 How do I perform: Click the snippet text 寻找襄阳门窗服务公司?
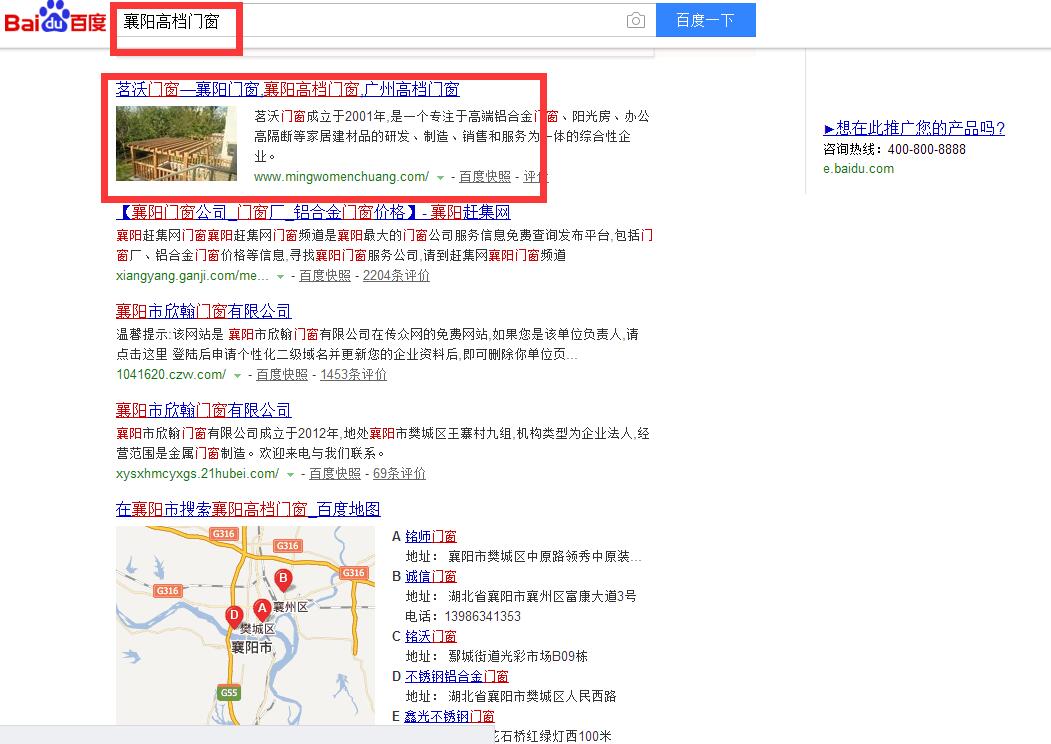coord(355,256)
